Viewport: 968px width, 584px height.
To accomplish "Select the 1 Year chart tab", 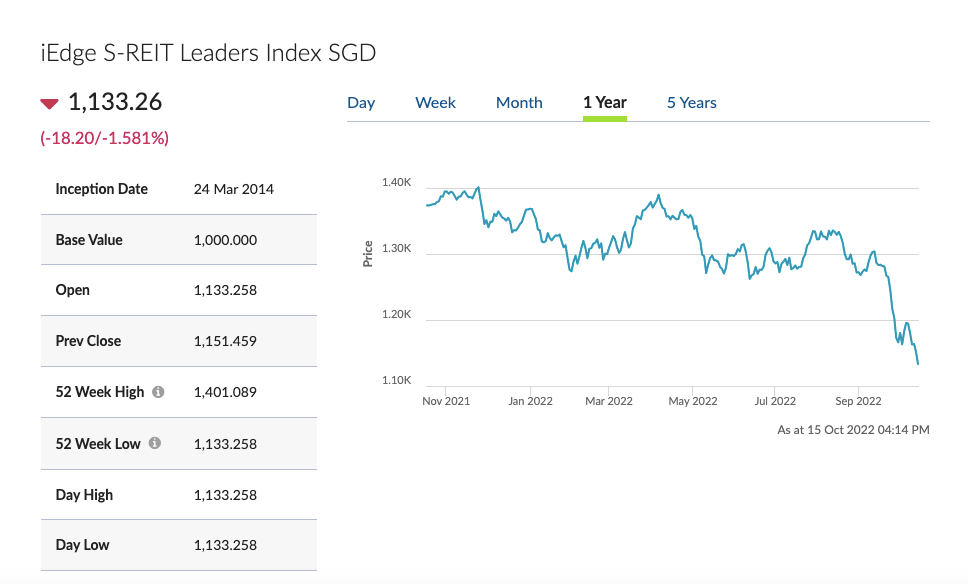I will (x=604, y=103).
